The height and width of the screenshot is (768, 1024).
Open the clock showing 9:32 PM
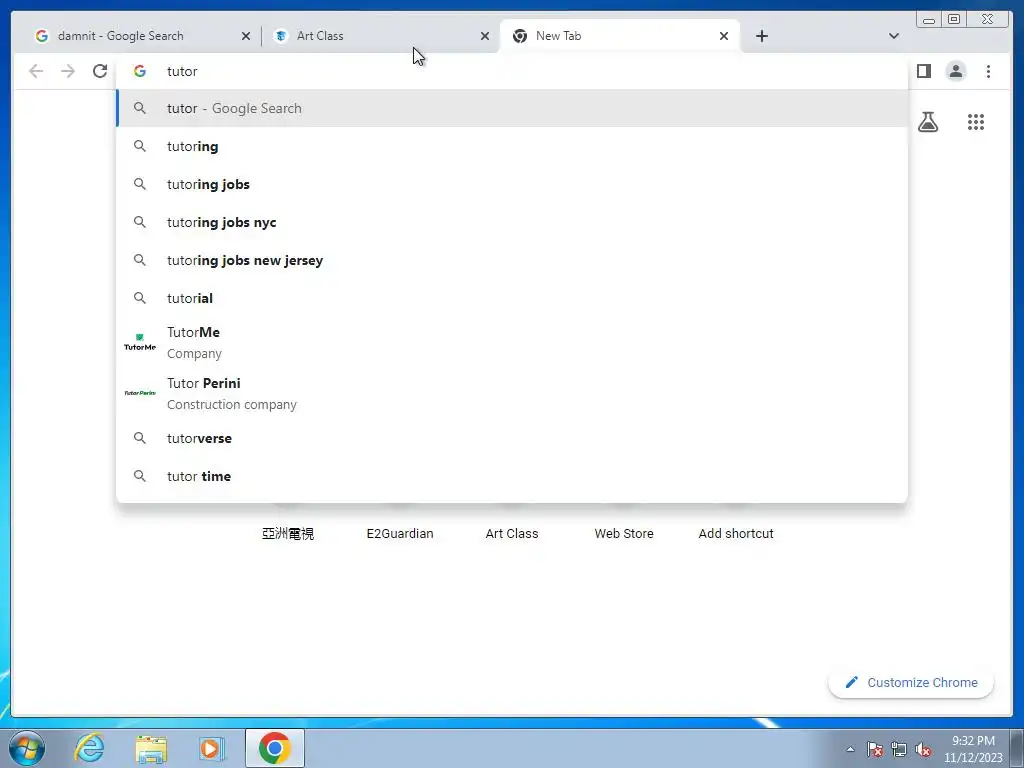click(972, 749)
